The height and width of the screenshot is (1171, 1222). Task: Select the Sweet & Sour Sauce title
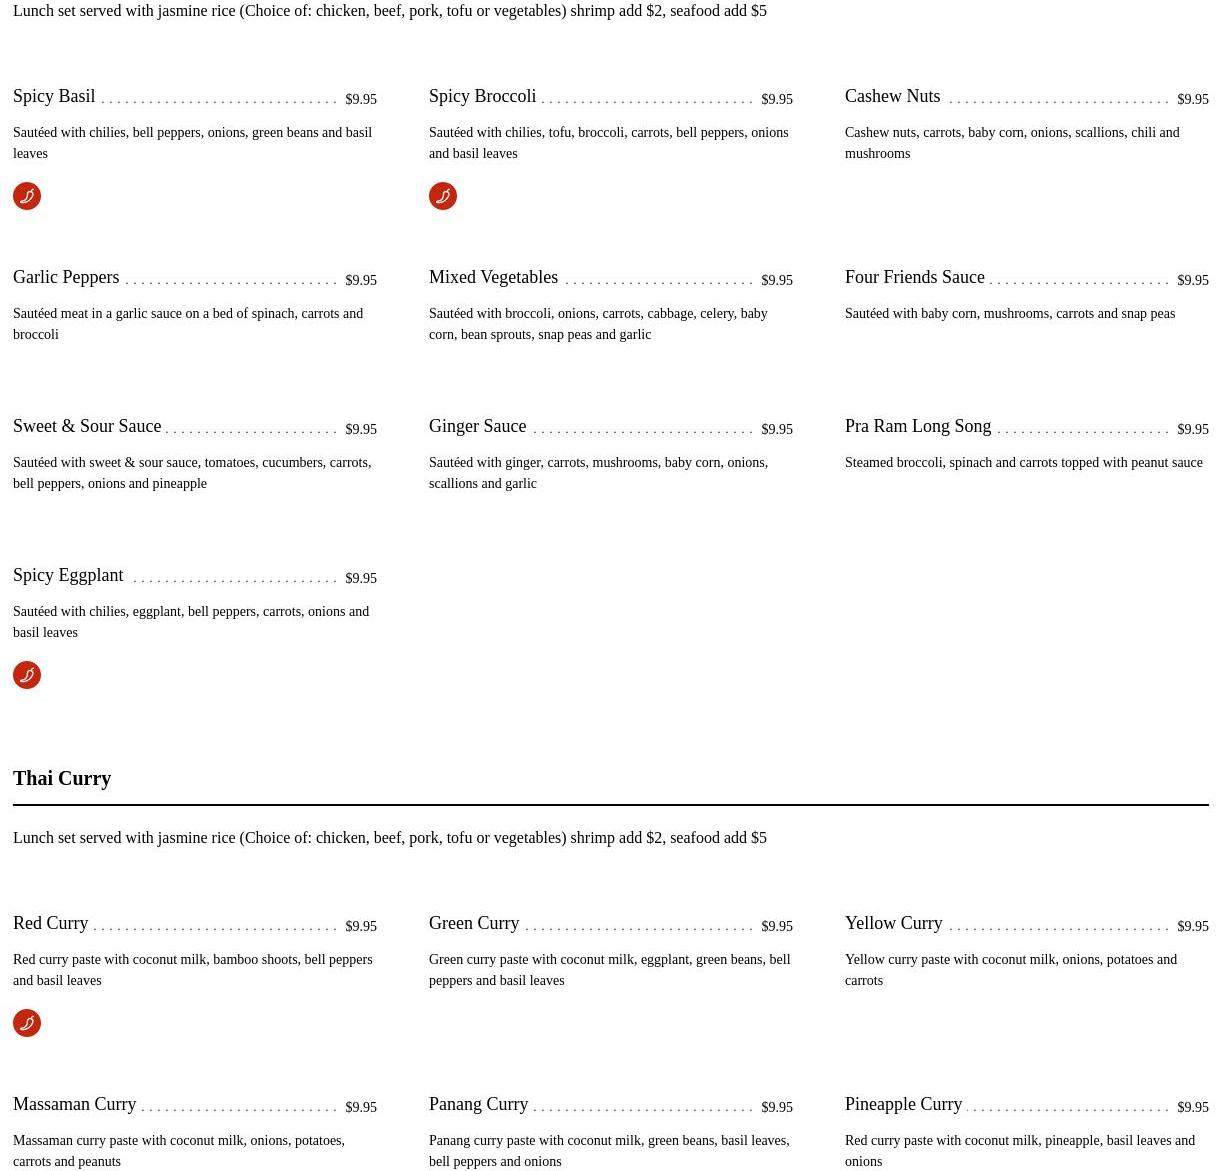tap(87, 426)
